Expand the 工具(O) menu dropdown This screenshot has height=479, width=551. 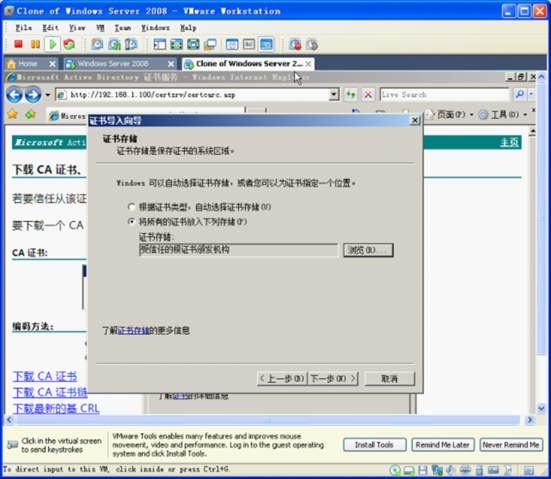tap(525, 115)
